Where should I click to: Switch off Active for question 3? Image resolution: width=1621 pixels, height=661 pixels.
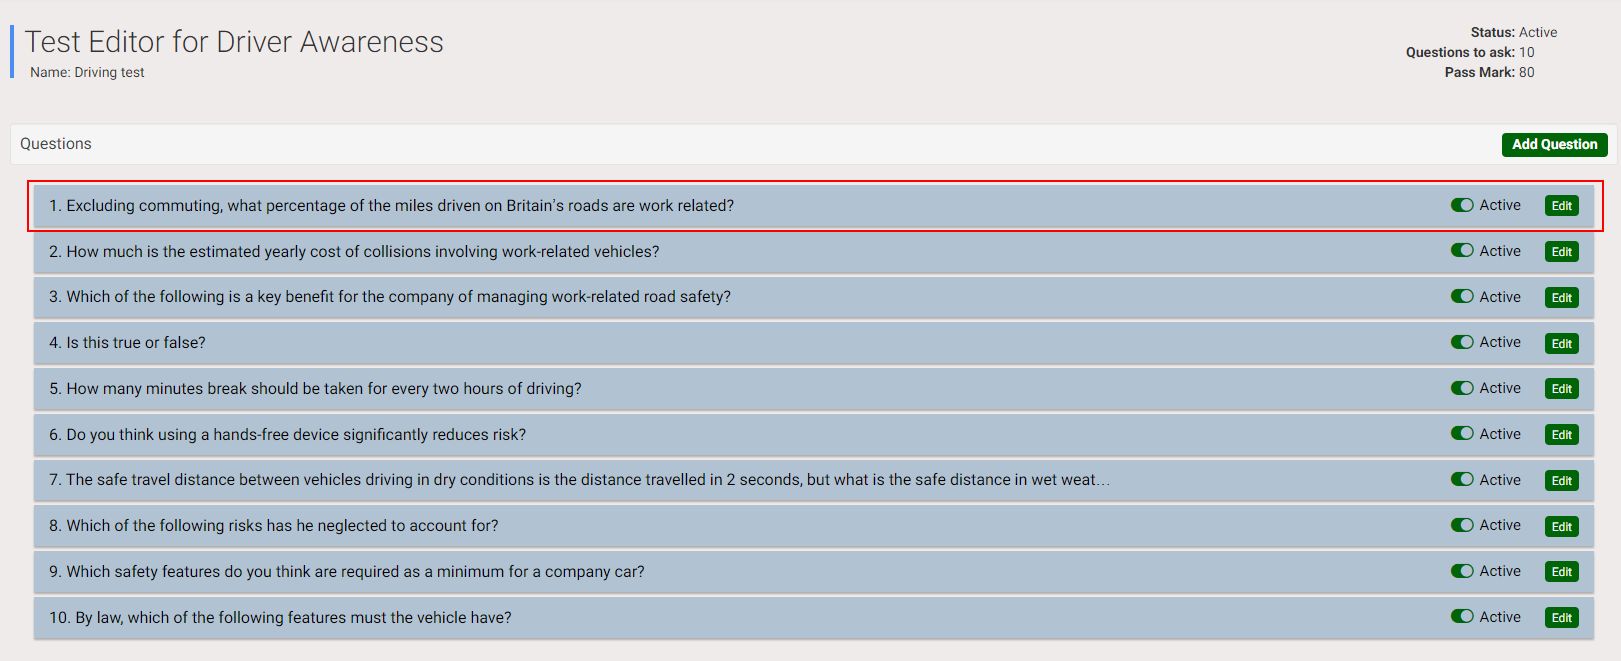[1462, 297]
